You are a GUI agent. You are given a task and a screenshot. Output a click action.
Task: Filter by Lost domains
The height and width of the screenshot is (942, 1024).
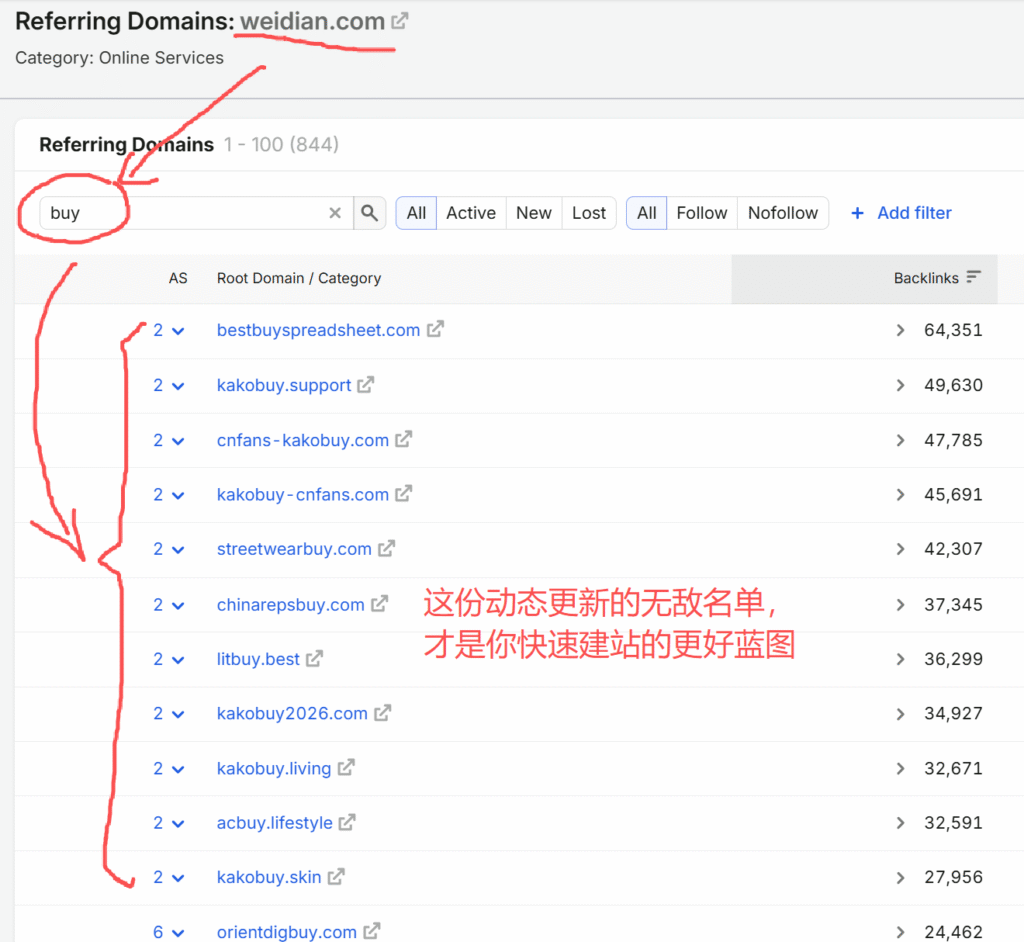[588, 213]
